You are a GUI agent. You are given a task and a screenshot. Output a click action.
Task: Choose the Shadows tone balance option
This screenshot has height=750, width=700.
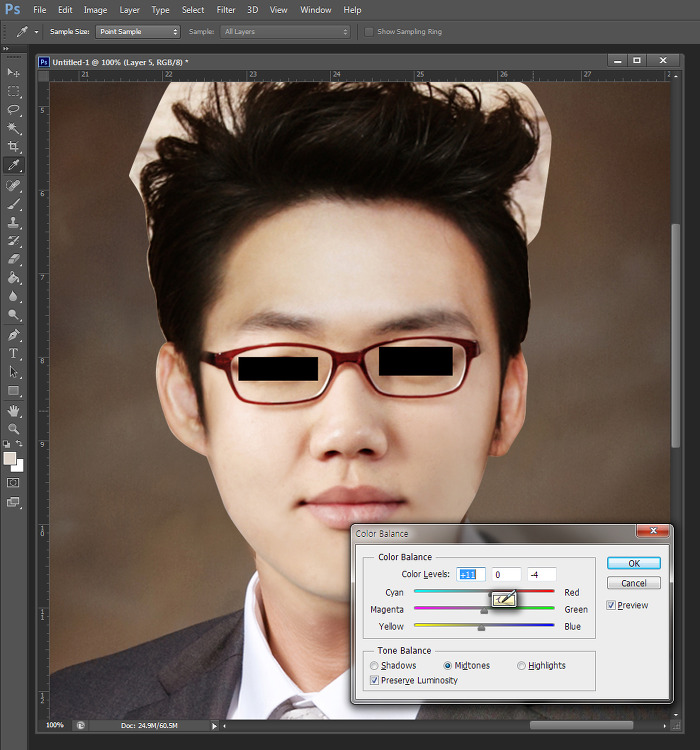375,665
